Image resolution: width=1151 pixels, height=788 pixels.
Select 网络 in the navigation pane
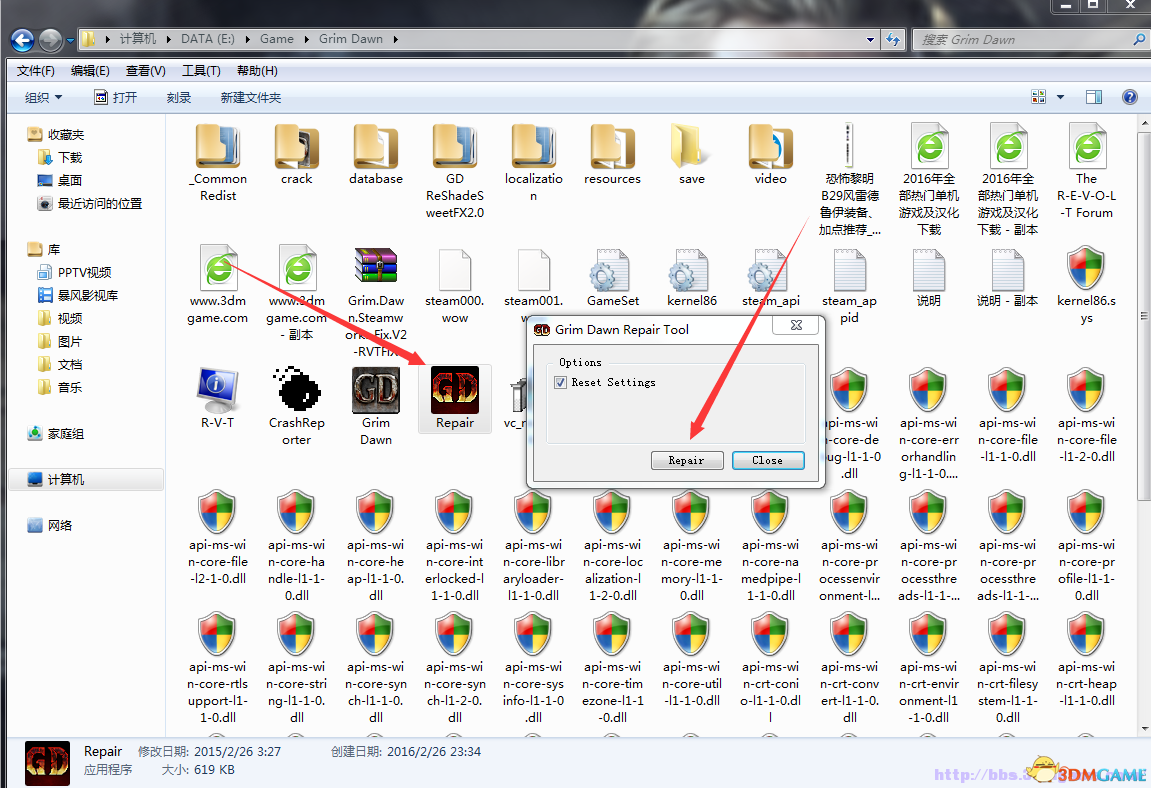tap(50, 525)
